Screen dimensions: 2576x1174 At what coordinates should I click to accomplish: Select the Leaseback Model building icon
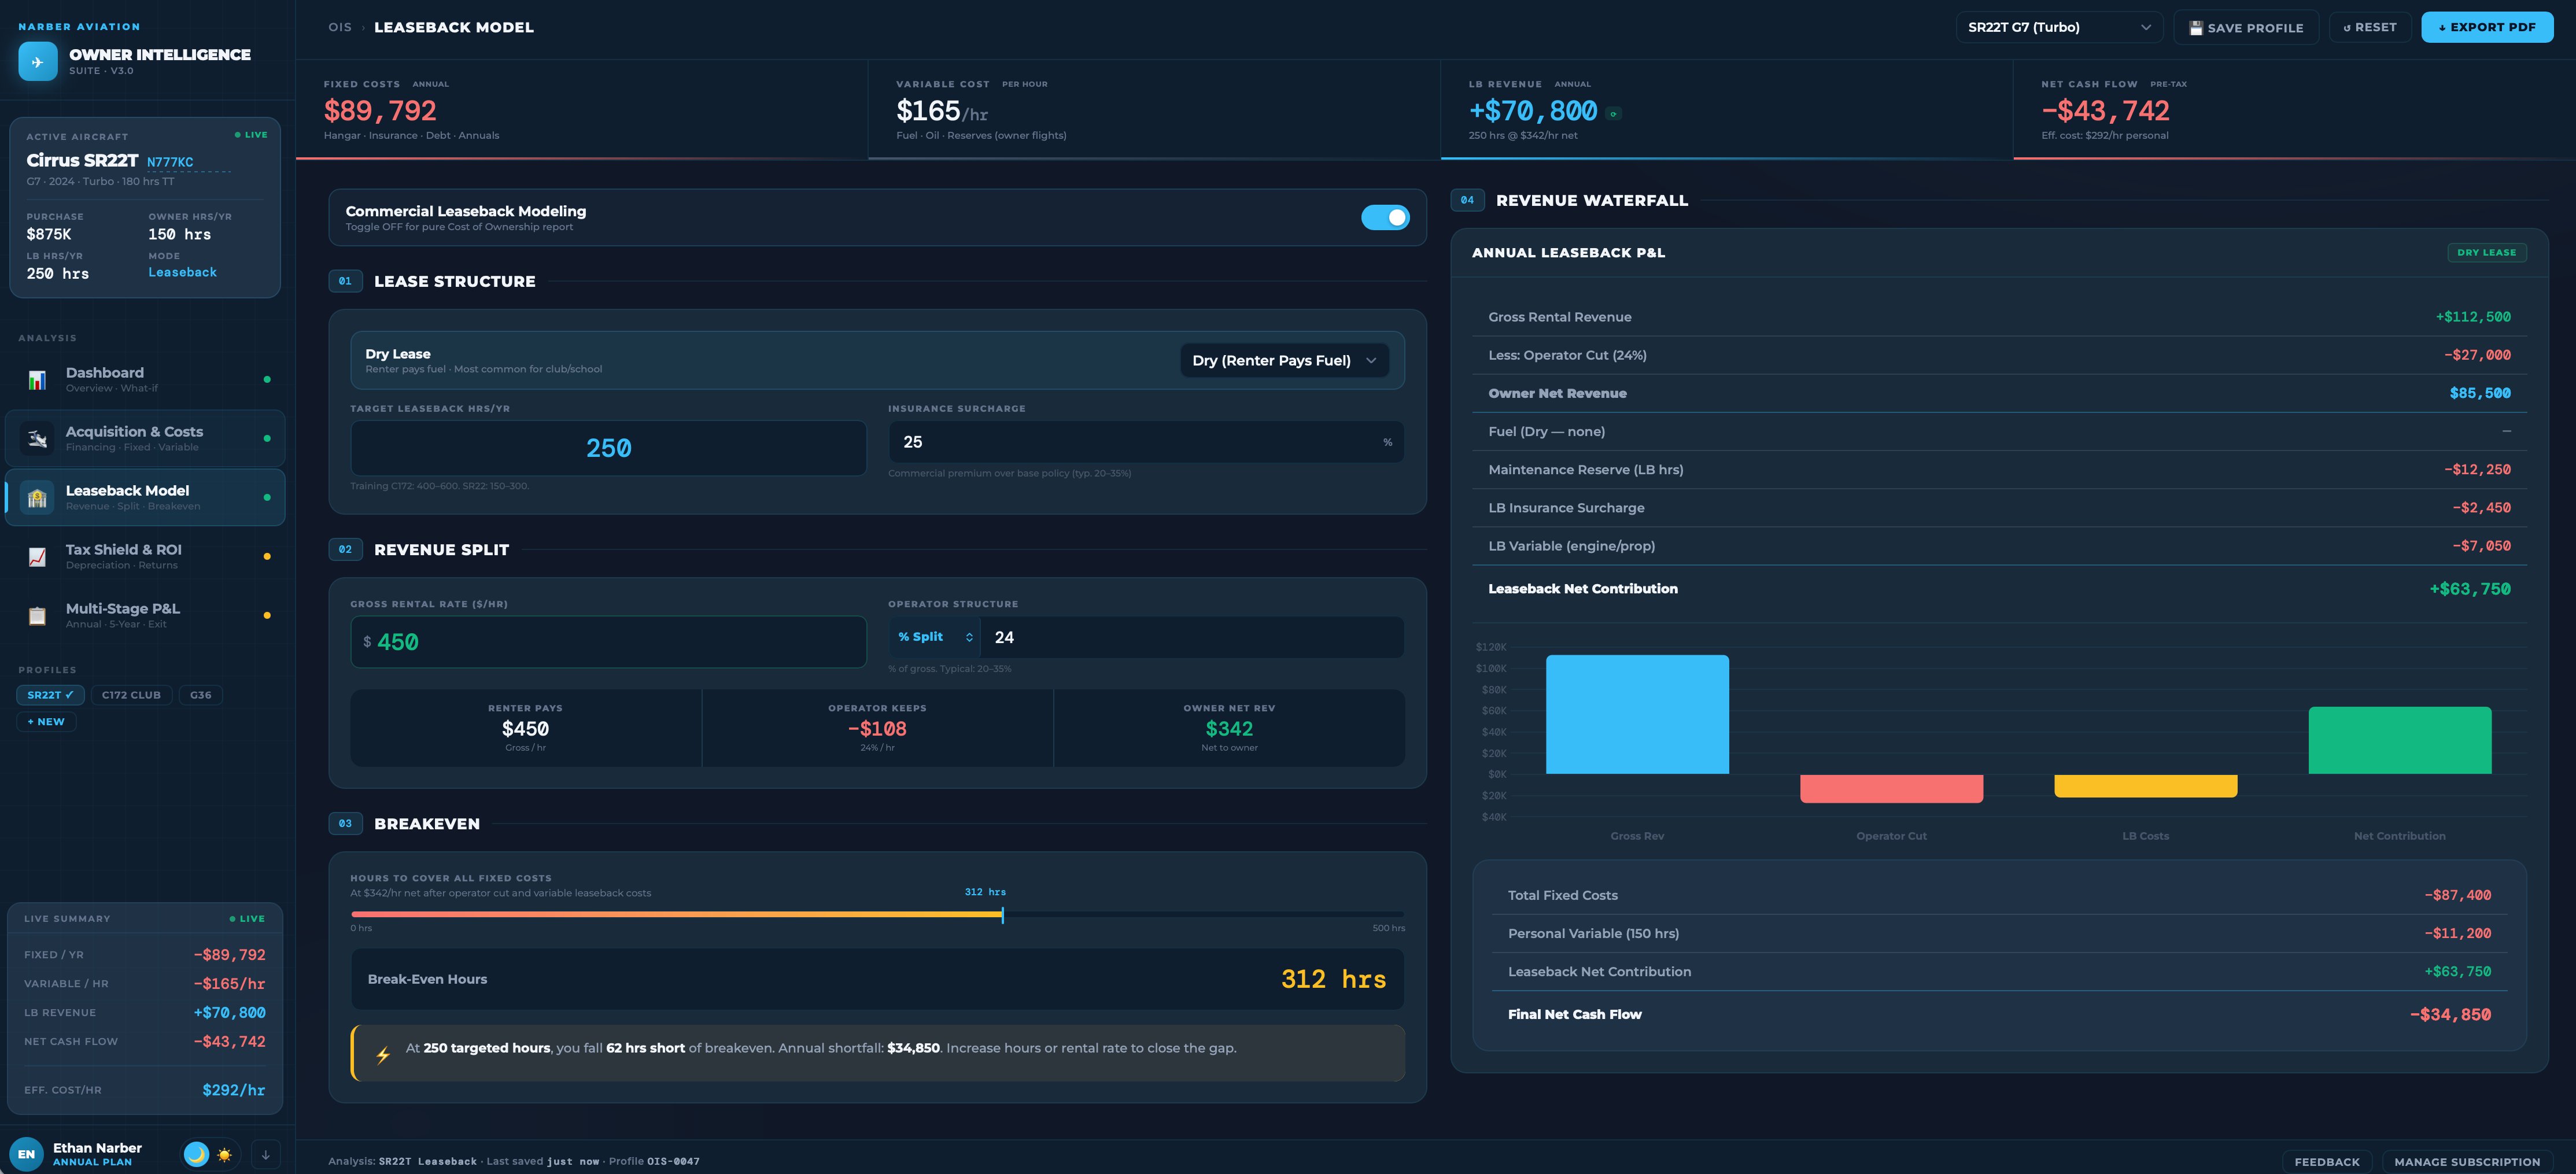pyautogui.click(x=37, y=498)
